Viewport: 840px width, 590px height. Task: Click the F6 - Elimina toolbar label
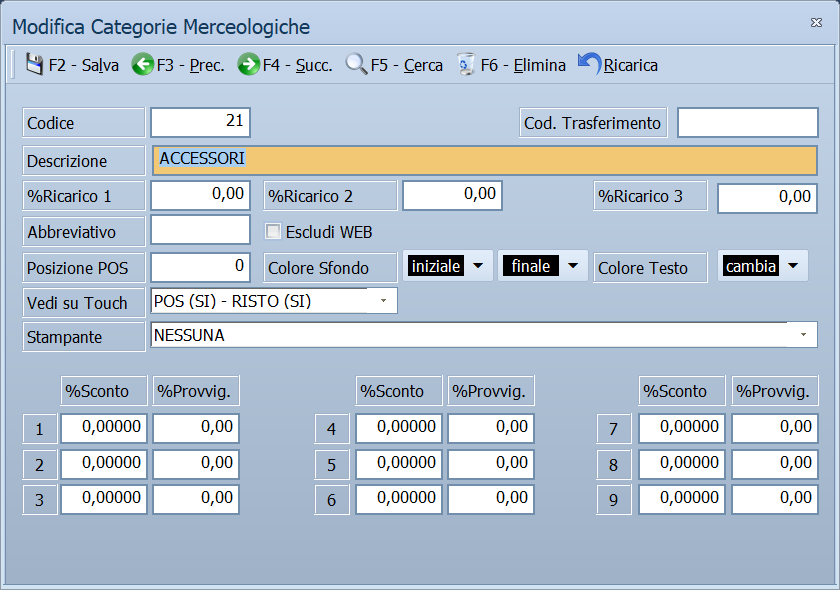pyautogui.click(x=523, y=65)
